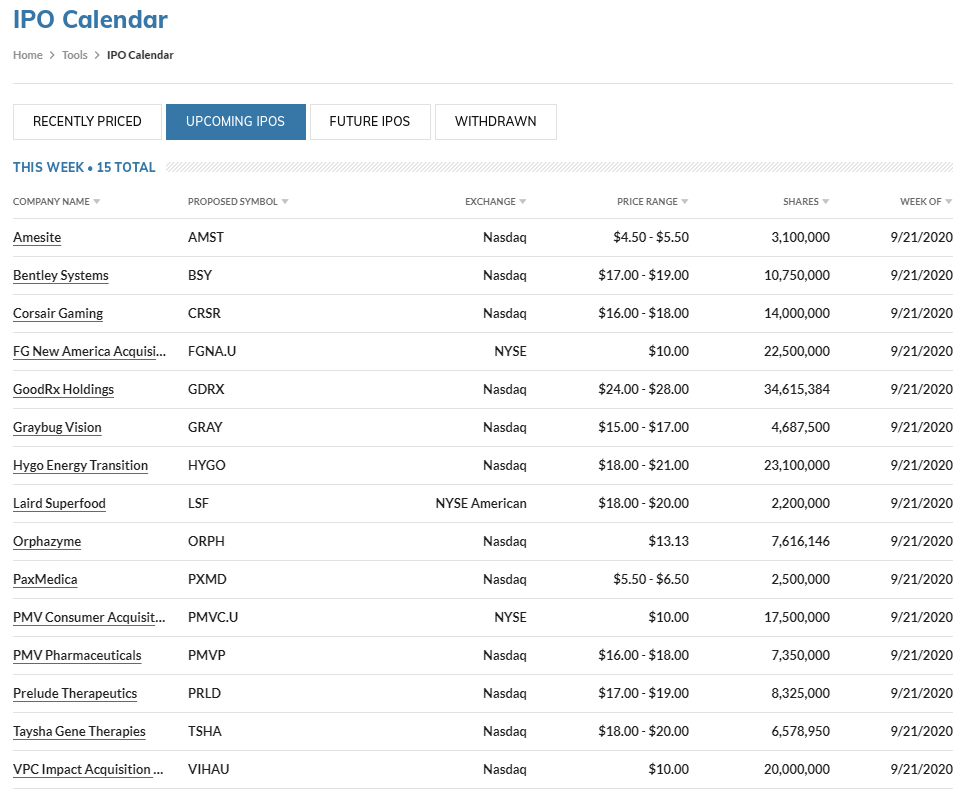Open VPC Impact Acquisition link

(88, 770)
